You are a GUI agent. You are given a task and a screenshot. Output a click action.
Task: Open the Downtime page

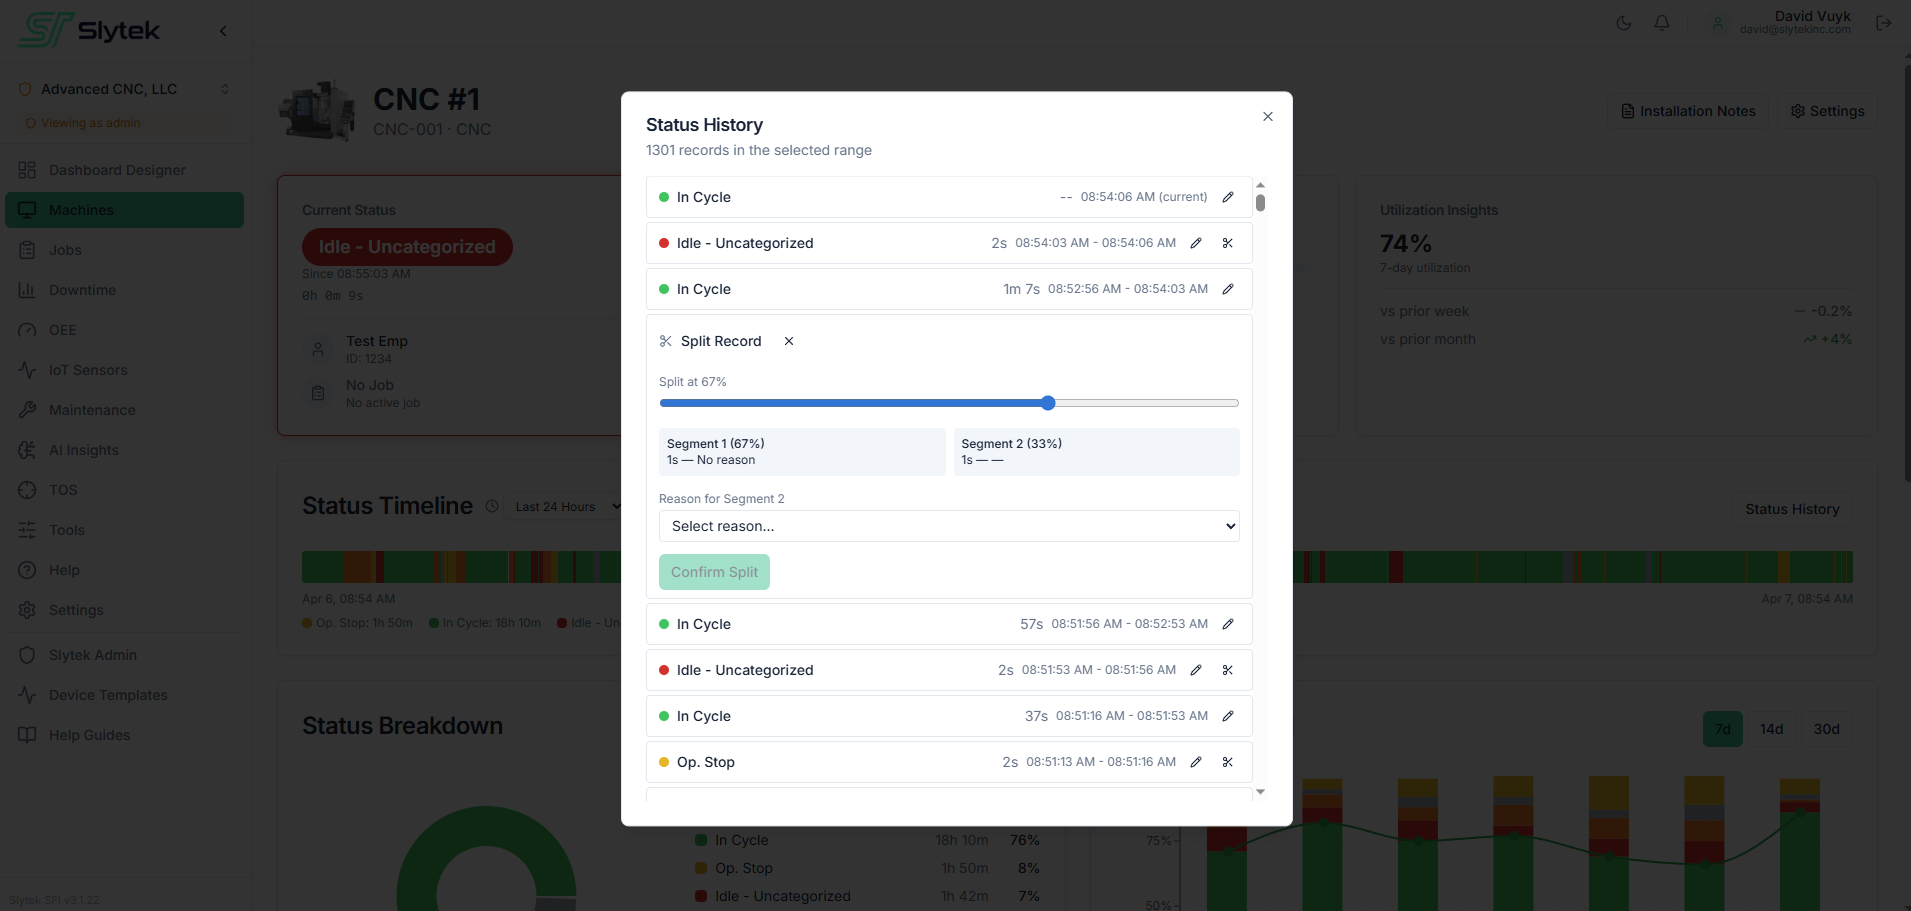[x=125, y=290]
